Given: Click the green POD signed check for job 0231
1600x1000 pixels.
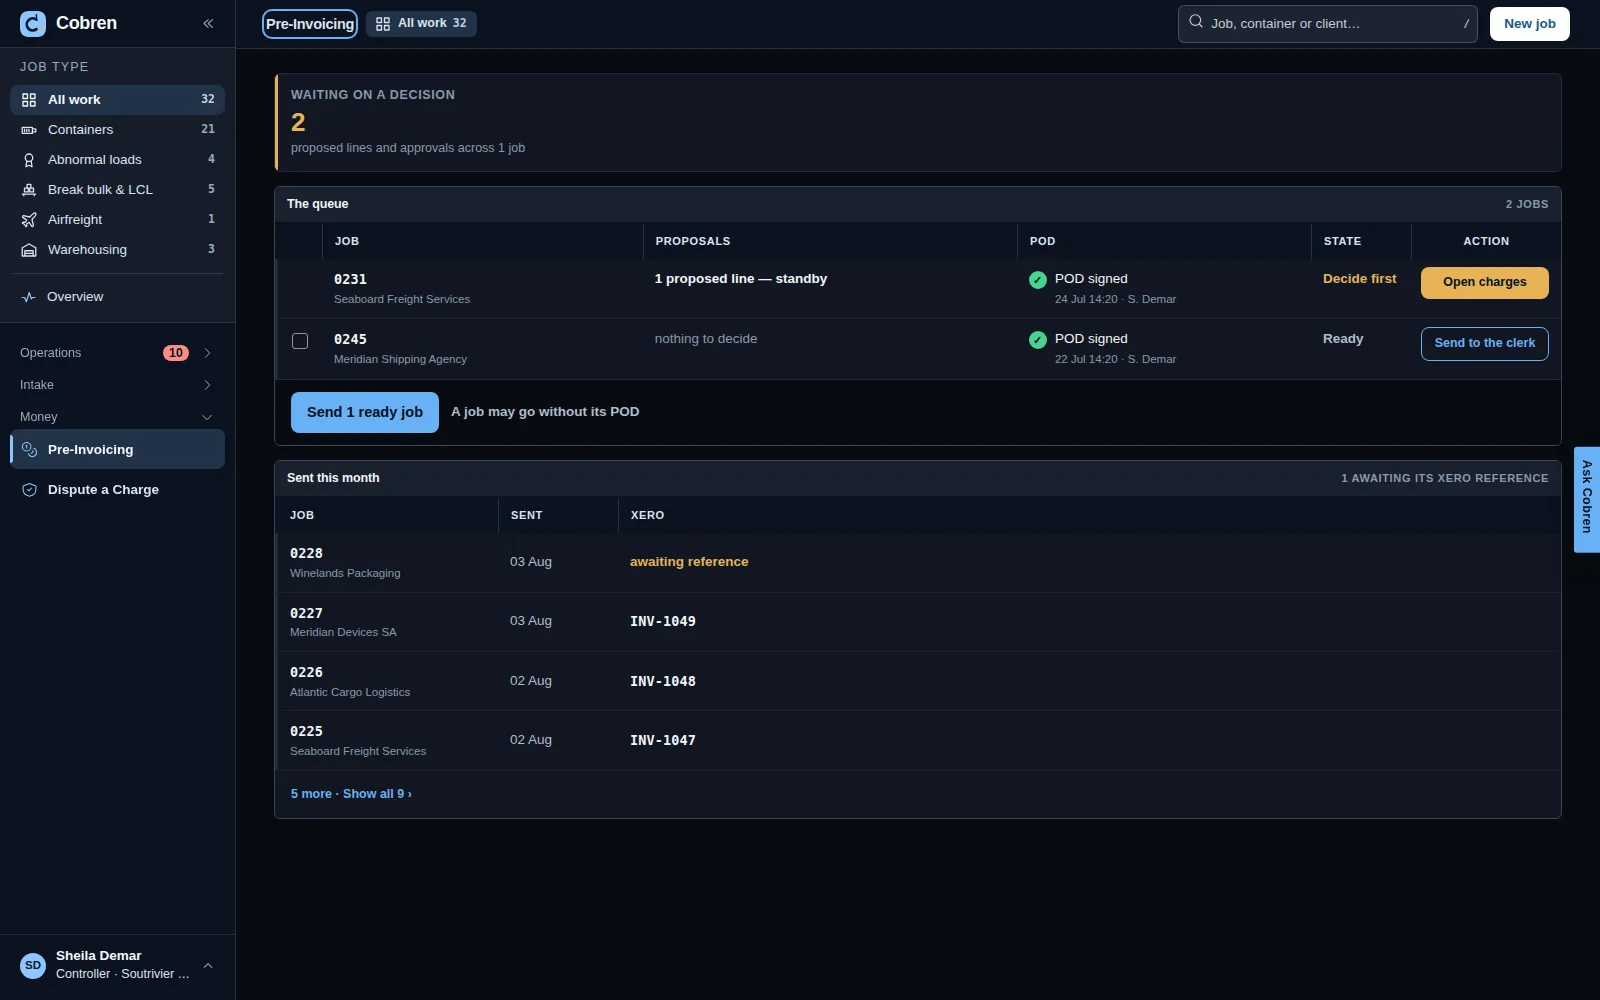Looking at the screenshot, I should (1038, 280).
